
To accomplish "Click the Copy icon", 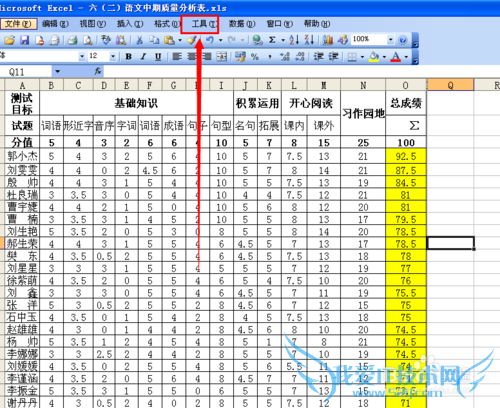I will click(x=154, y=40).
